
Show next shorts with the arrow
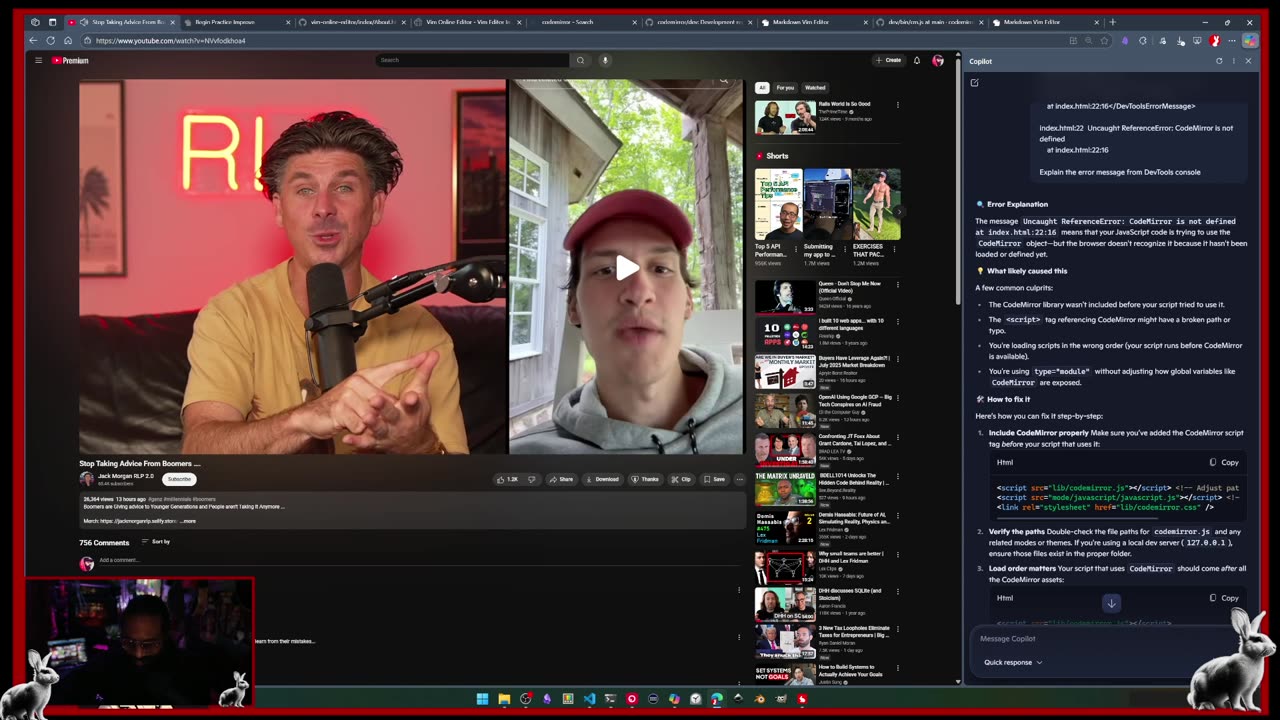click(898, 211)
